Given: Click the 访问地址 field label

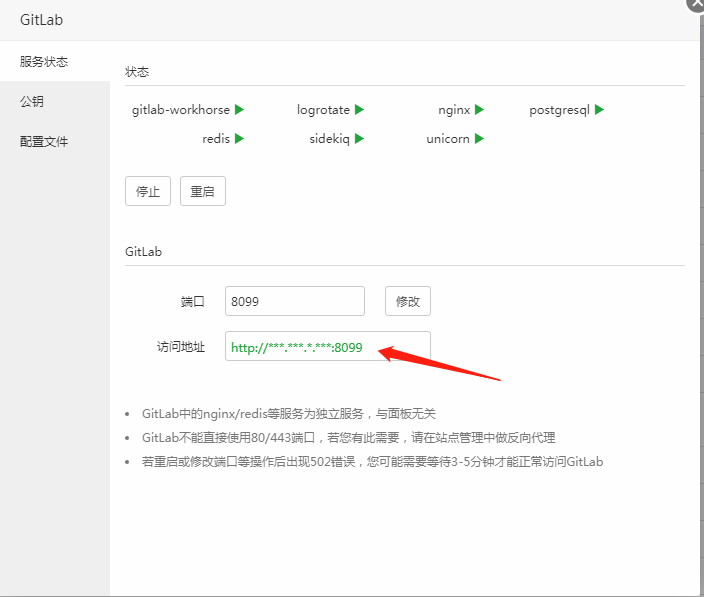Looking at the screenshot, I should coord(181,347).
